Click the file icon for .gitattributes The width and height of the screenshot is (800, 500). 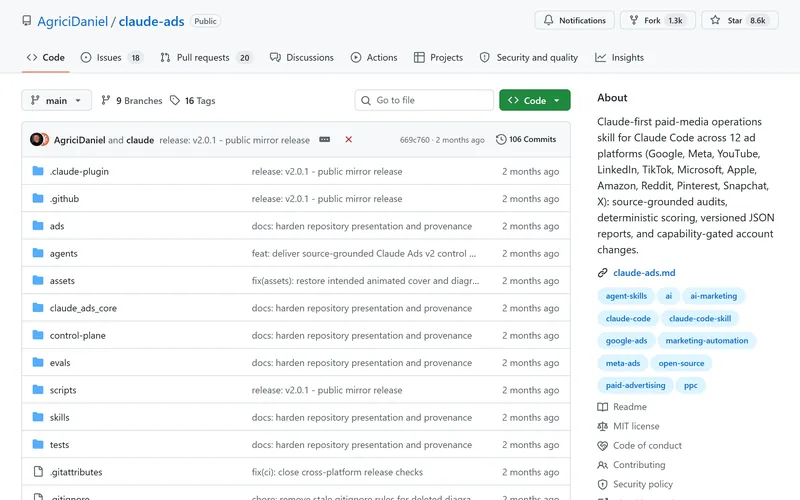(x=38, y=471)
